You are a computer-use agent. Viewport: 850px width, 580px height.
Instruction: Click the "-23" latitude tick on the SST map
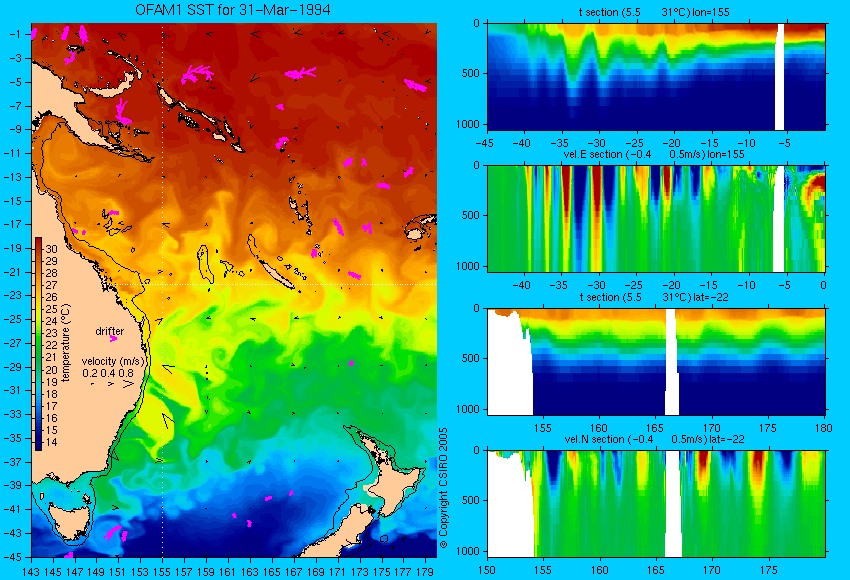point(12,295)
